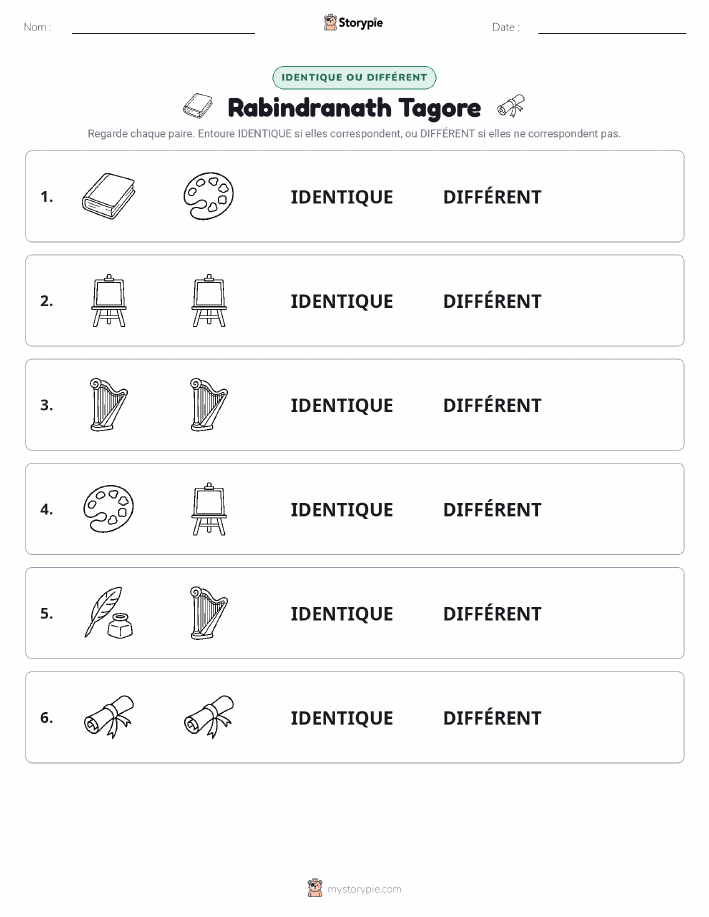Screen dimensions: 709x917
Task: Click the quill and inkwell icon in row 5
Action: [109, 612]
